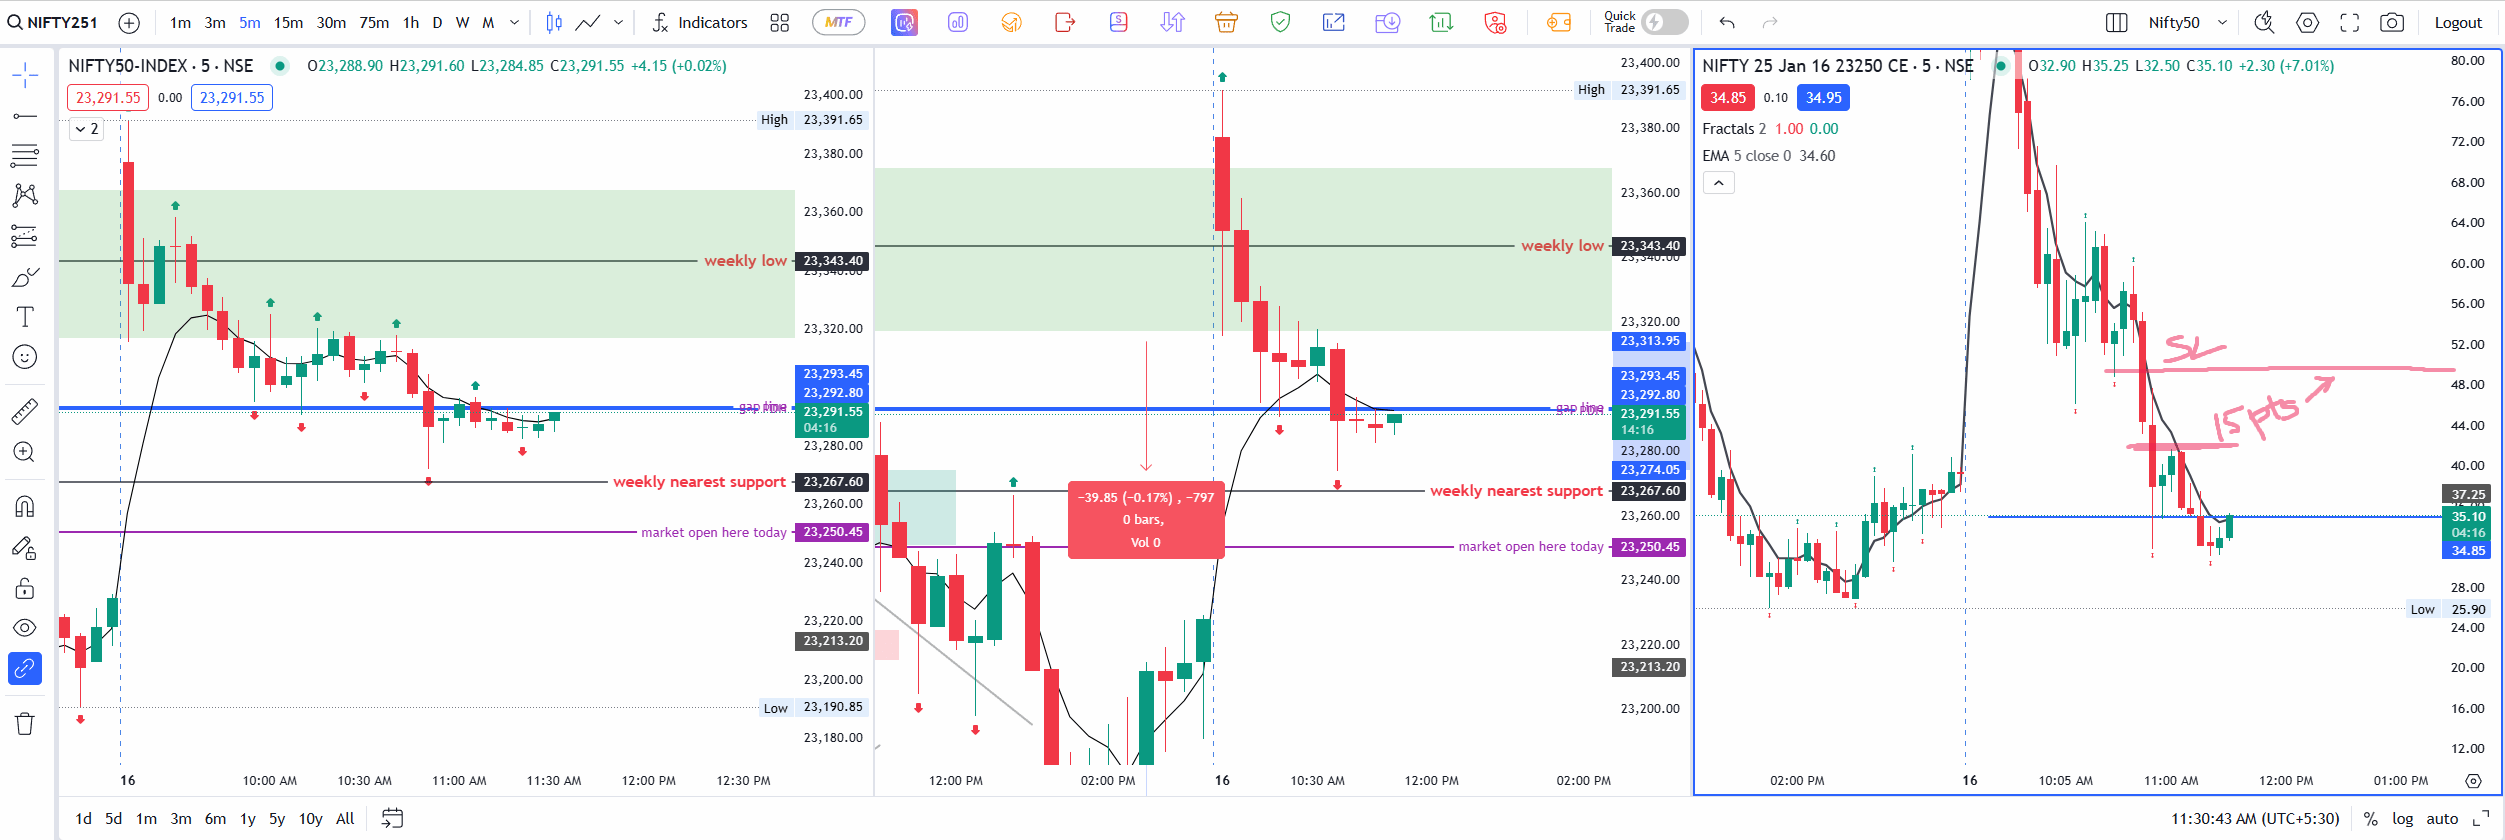Open chart settings hexagon icon
The width and height of the screenshot is (2505, 840).
(x=2307, y=22)
